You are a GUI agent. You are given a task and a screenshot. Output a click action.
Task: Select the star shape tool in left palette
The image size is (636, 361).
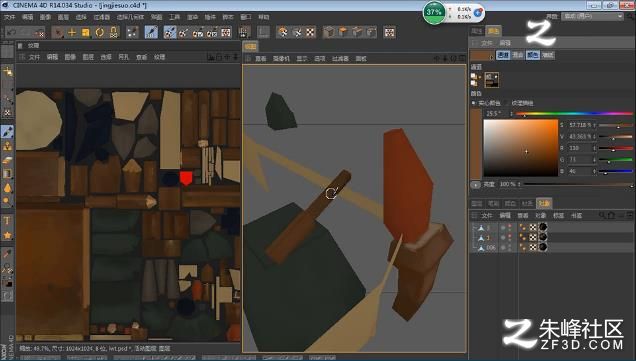(x=7, y=235)
